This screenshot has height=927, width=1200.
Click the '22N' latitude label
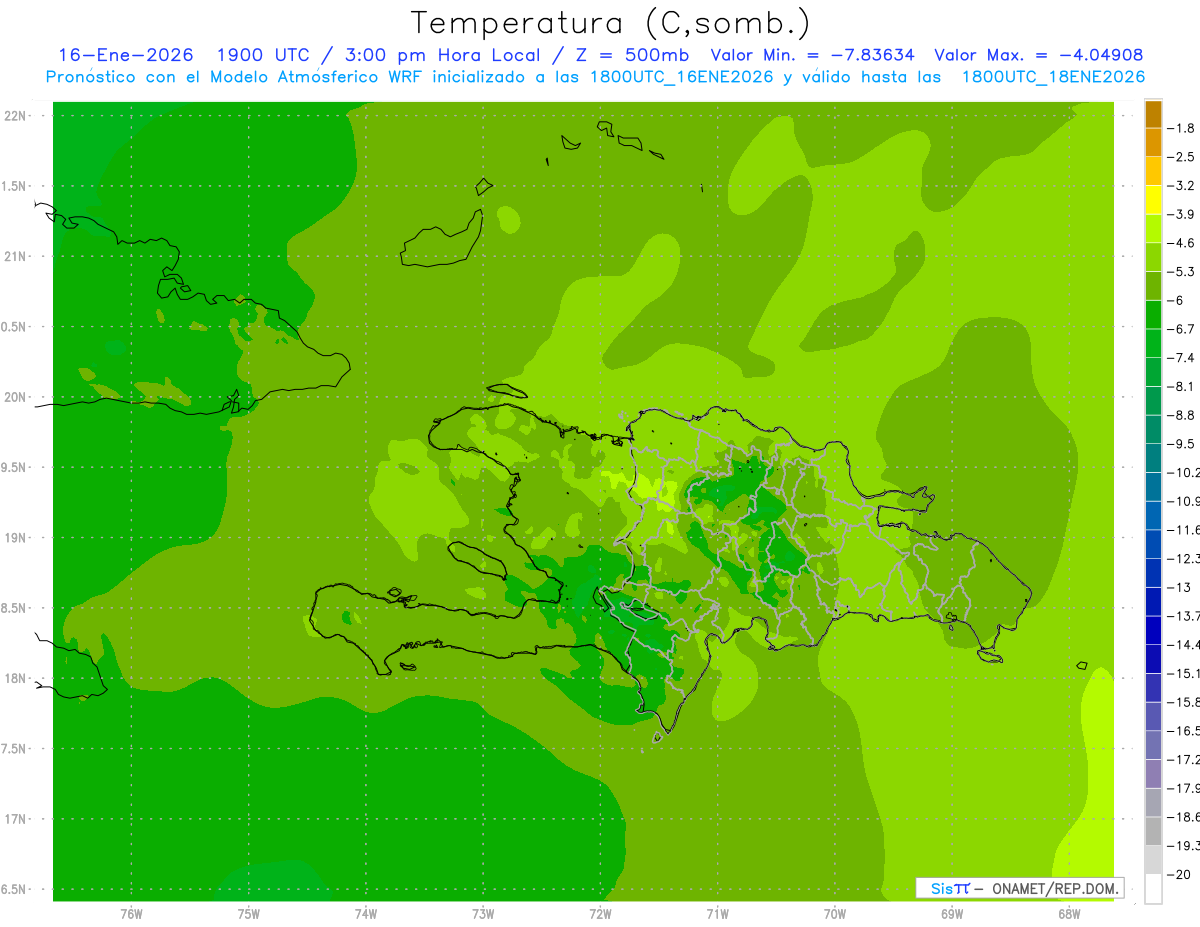15,116
